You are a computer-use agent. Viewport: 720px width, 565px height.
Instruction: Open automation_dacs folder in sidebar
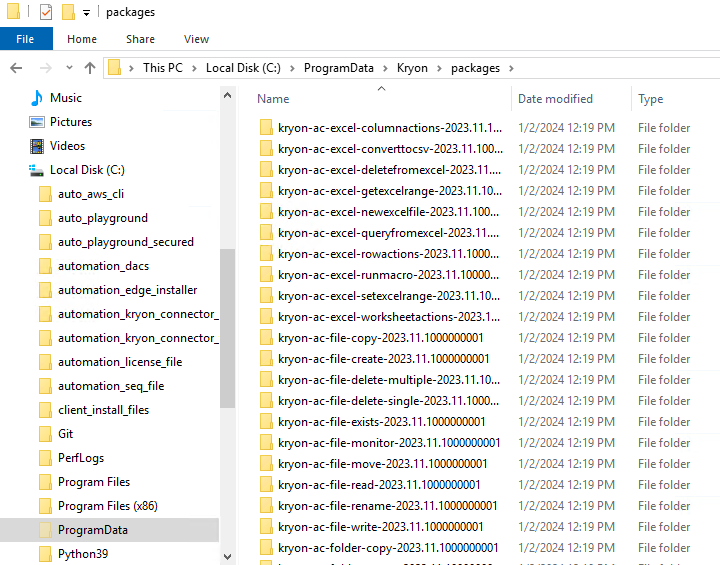(x=103, y=266)
